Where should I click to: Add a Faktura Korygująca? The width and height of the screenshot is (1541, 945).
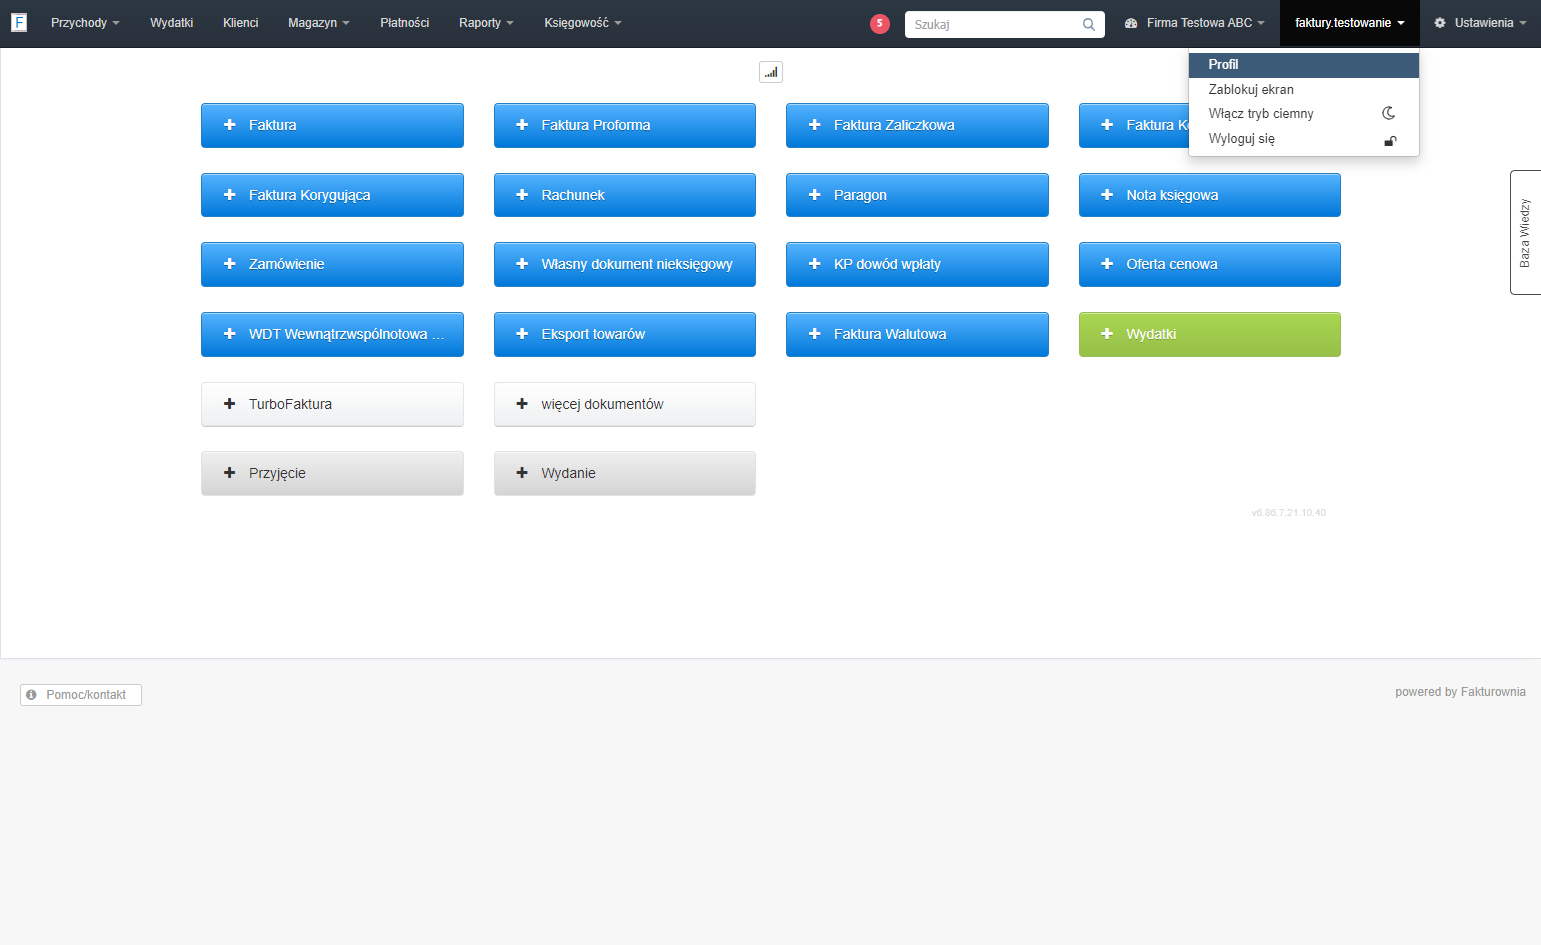click(x=332, y=195)
